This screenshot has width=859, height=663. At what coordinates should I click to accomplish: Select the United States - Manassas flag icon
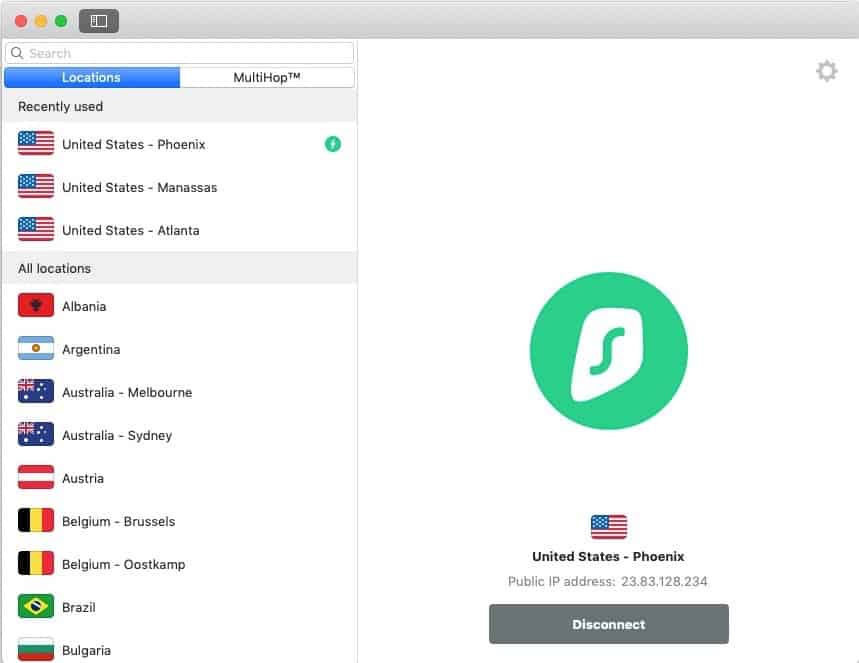[x=36, y=186]
